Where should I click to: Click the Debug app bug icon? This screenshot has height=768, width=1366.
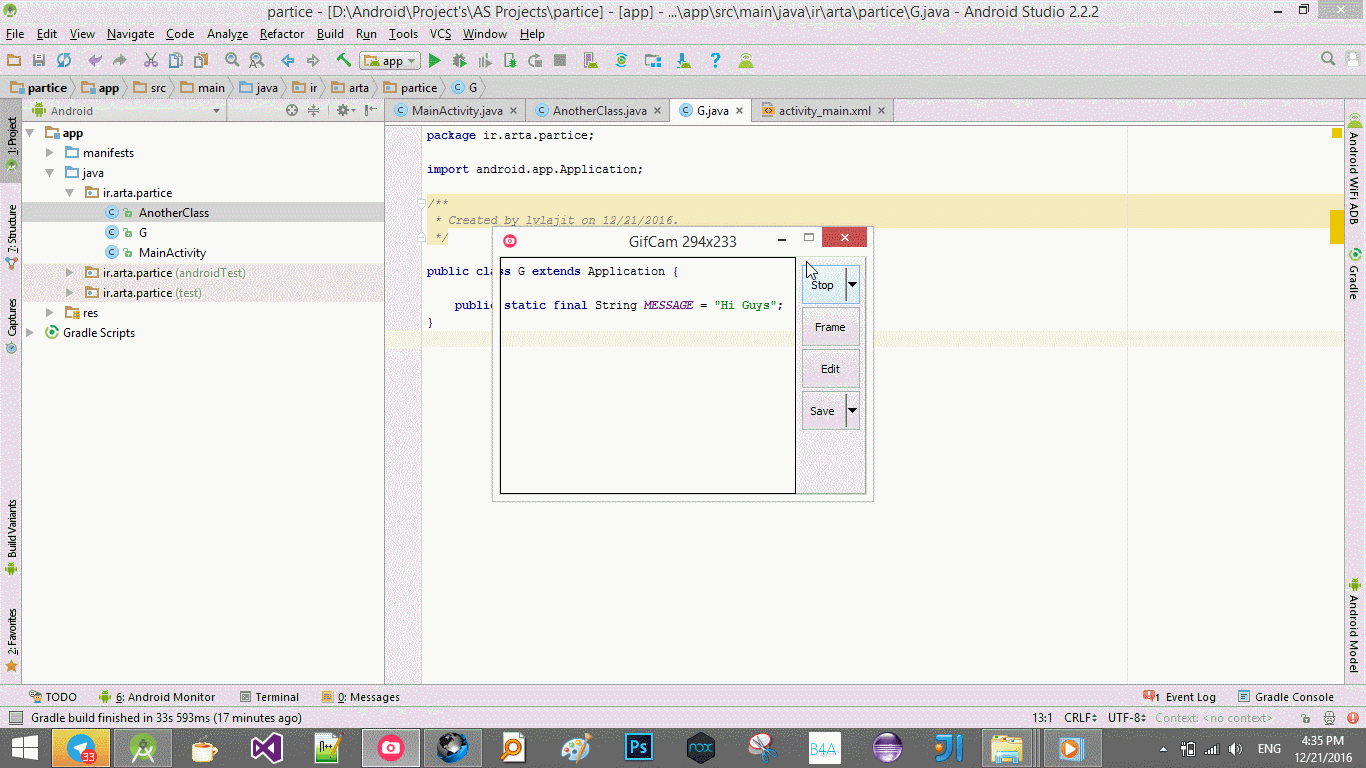459,61
